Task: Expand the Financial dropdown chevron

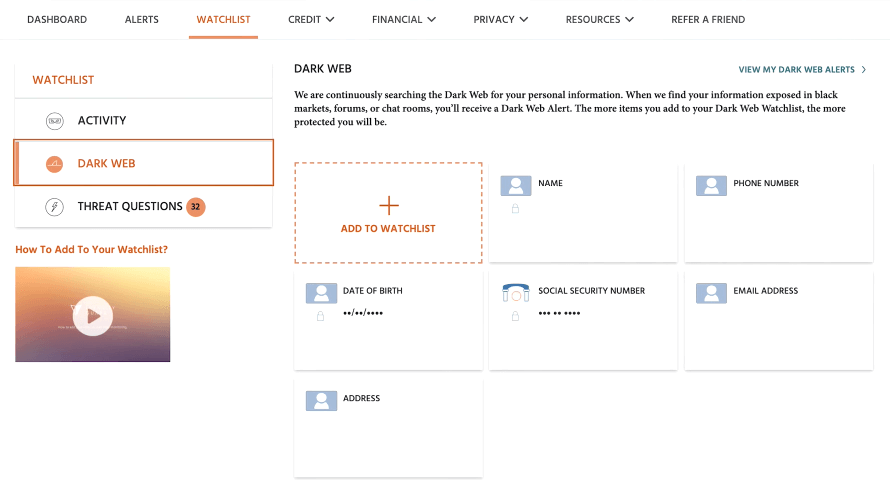Action: coord(431,19)
